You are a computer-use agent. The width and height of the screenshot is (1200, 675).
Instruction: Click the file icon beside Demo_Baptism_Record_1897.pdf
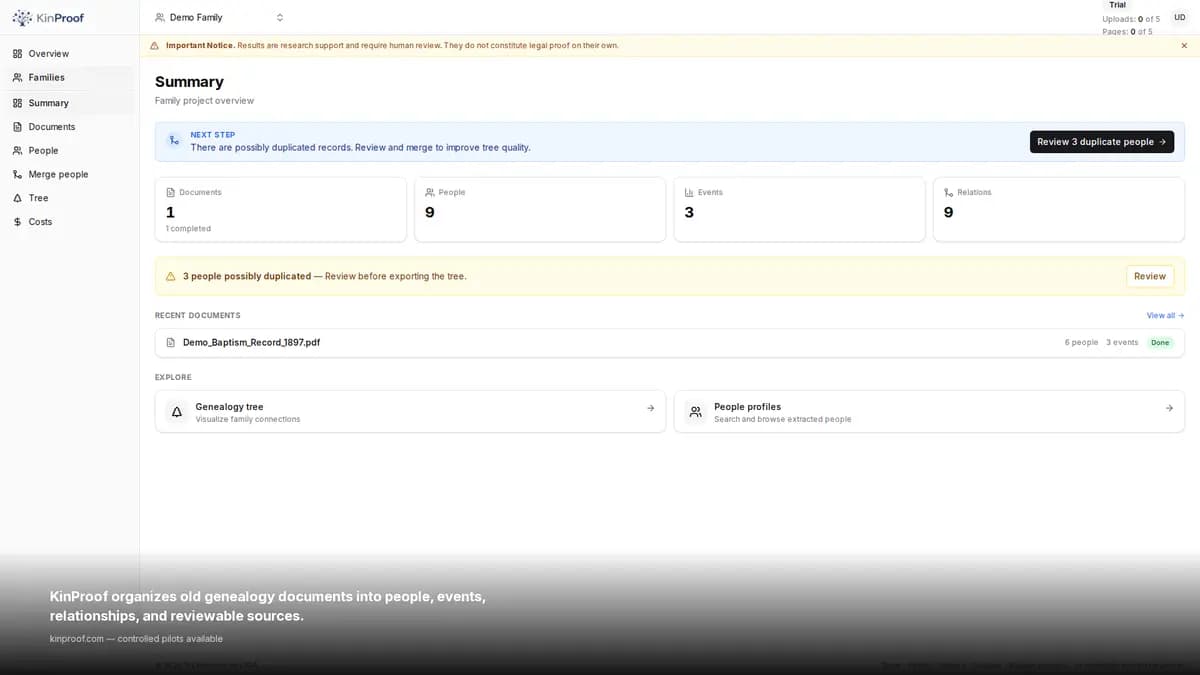(x=171, y=342)
